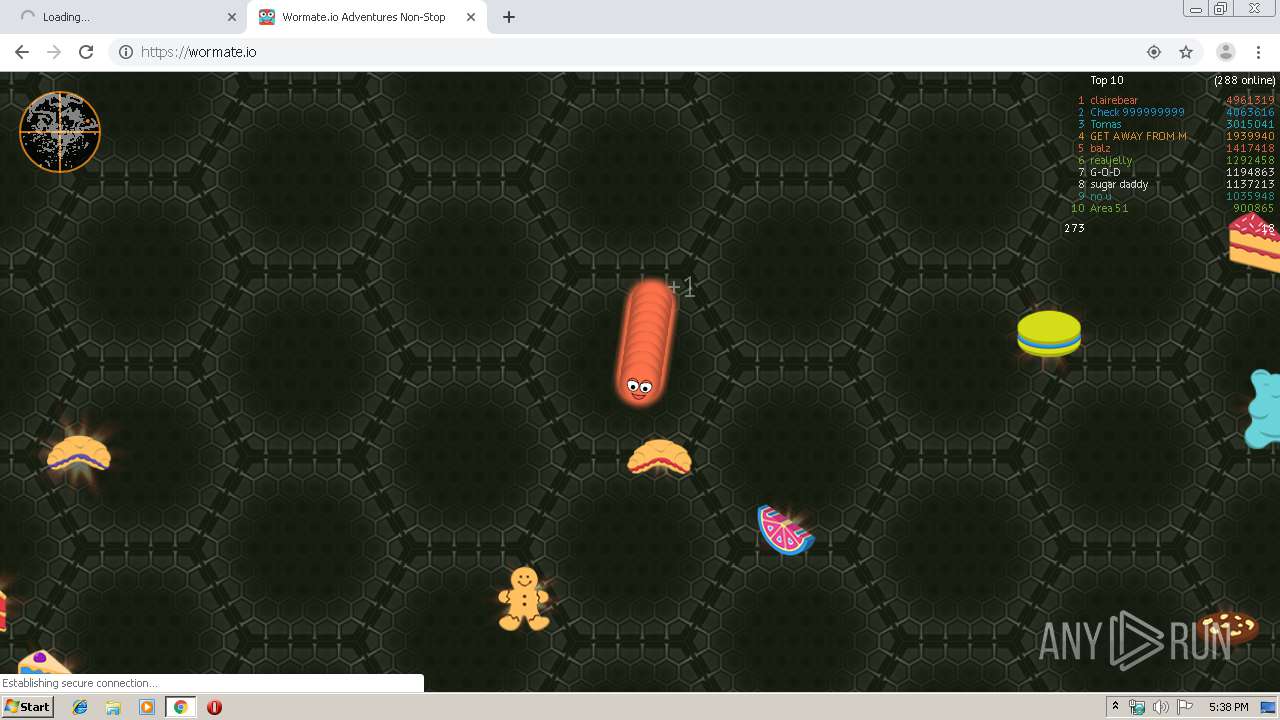The width and height of the screenshot is (1280, 720).
Task: Click the gingerbread man food item
Action: 524,599
